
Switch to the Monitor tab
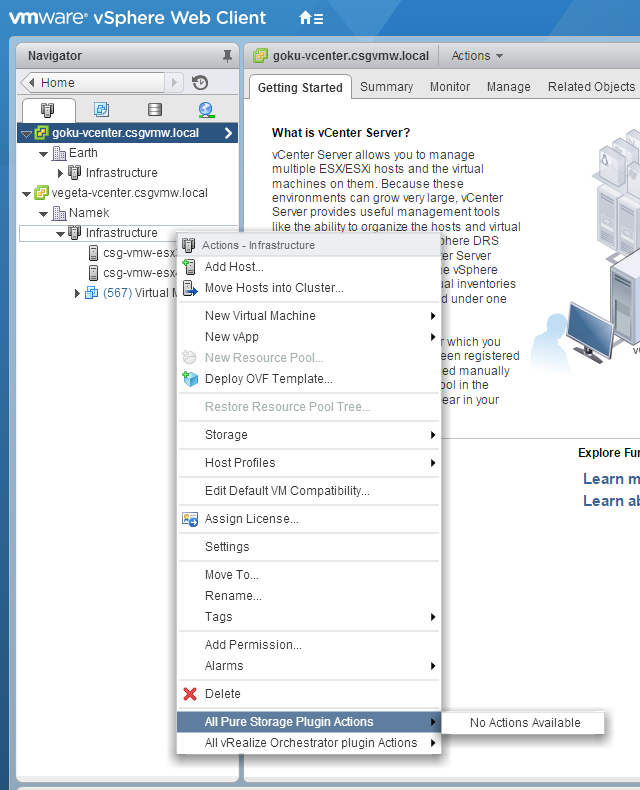[x=450, y=87]
